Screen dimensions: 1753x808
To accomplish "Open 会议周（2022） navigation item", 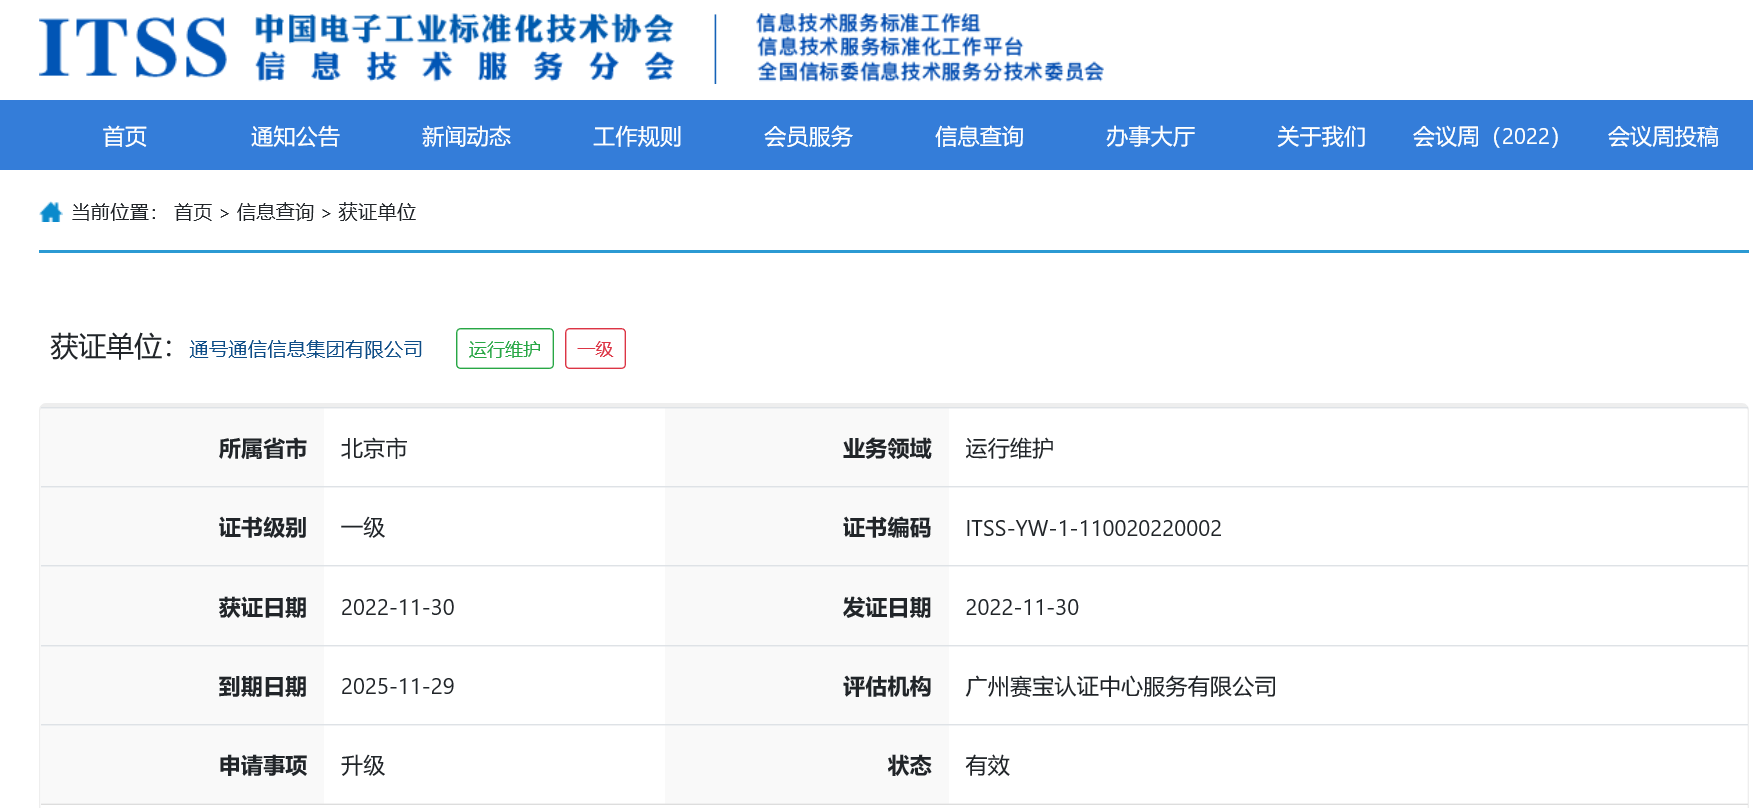I will pos(1486,136).
